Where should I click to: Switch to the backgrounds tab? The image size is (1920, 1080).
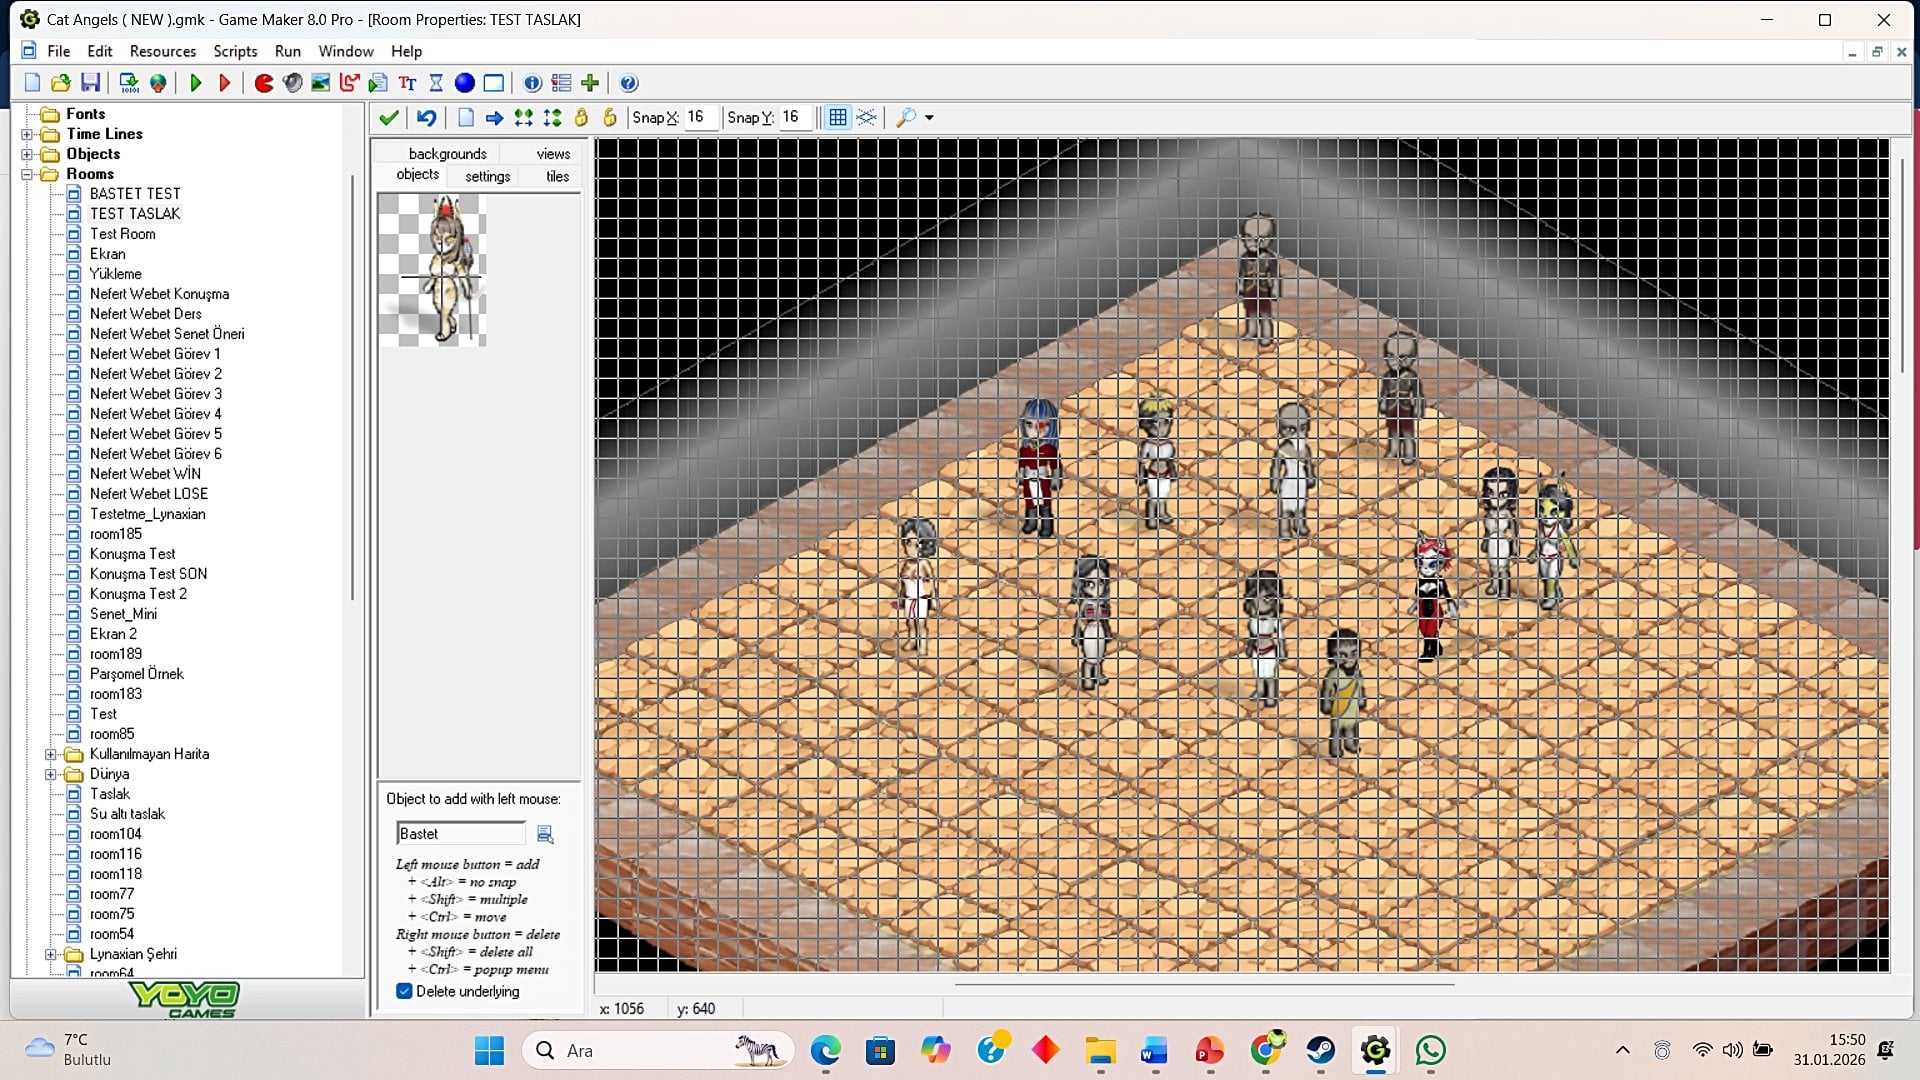click(x=447, y=153)
